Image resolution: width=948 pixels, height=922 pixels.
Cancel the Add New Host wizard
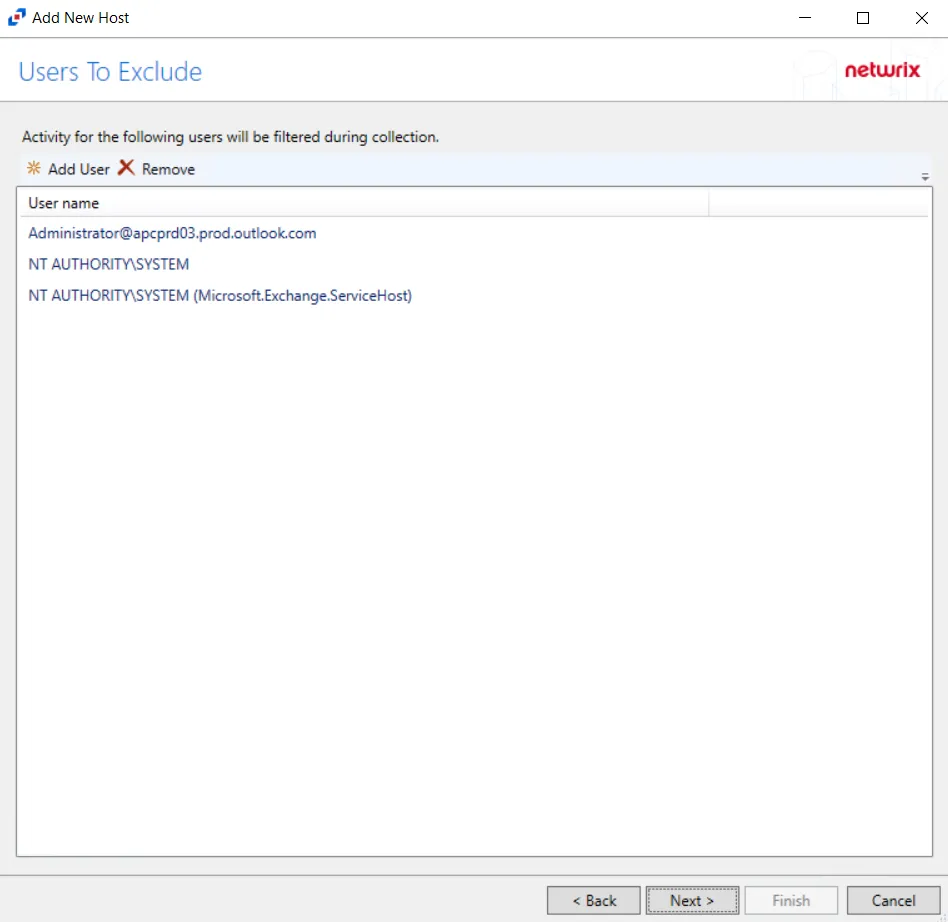tap(893, 900)
